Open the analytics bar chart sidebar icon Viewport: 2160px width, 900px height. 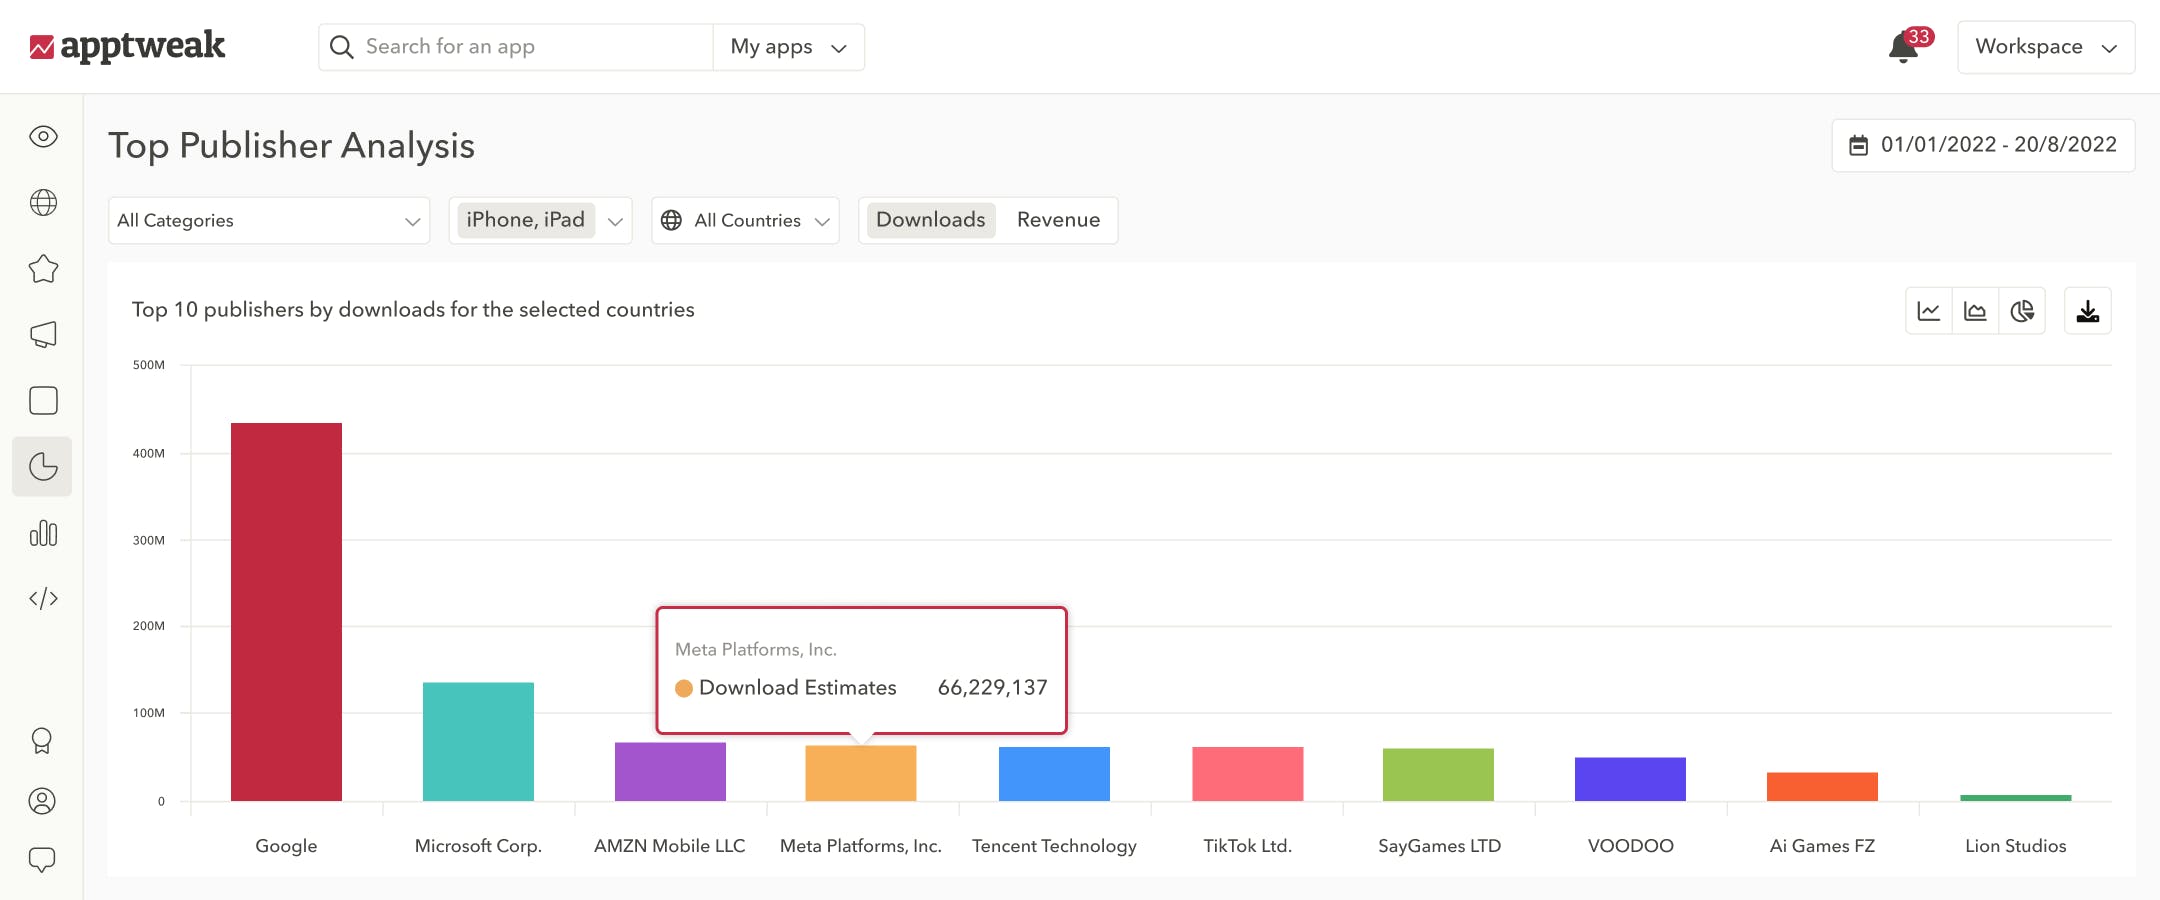coord(42,533)
